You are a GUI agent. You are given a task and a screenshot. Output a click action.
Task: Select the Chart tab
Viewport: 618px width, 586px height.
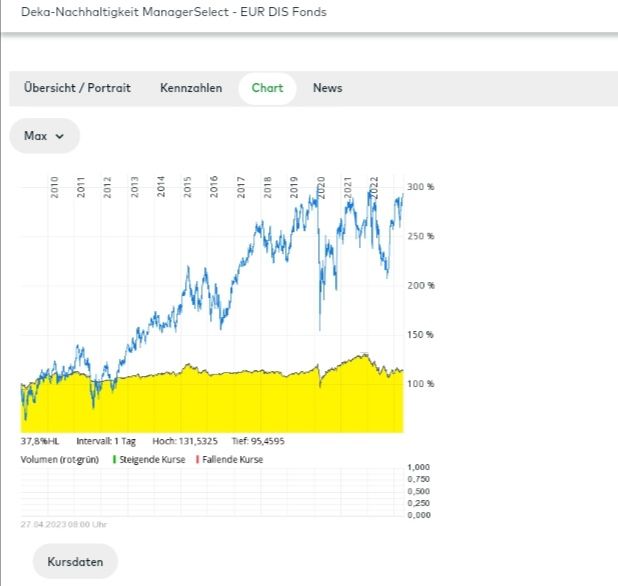tap(267, 88)
